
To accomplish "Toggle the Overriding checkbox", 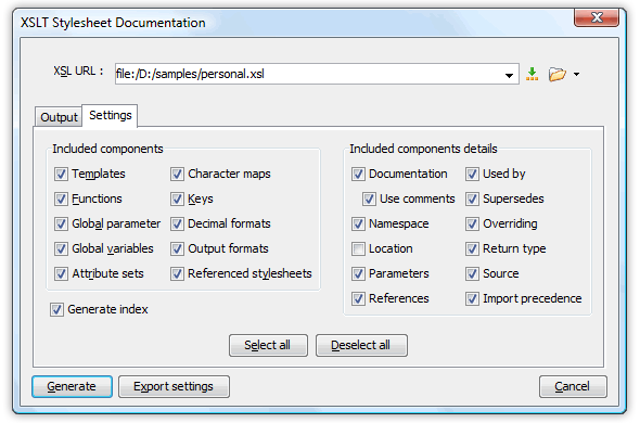I will click(x=472, y=224).
